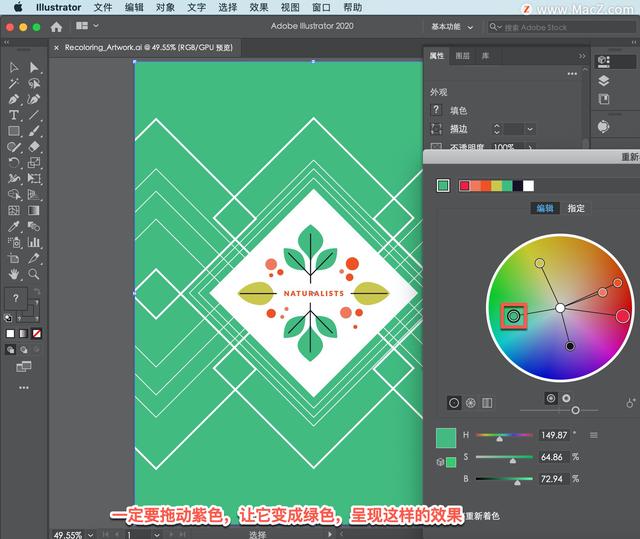Image resolution: width=640 pixels, height=539 pixels.
Task: Activate the Type tool
Action: click(x=13, y=115)
